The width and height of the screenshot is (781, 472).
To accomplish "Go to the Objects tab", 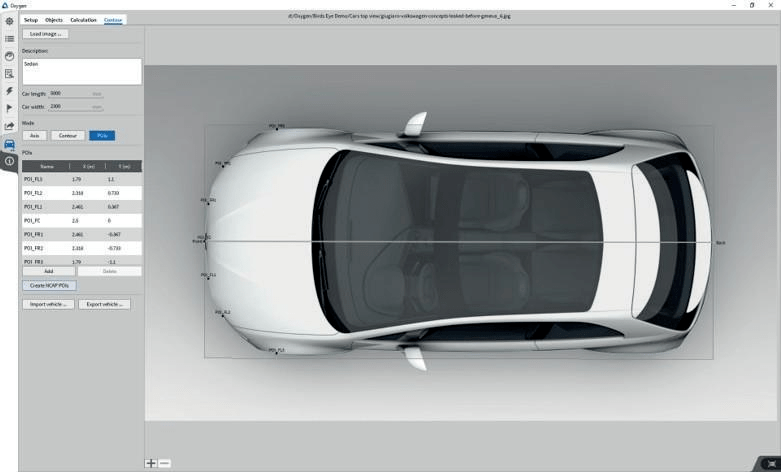I will click(x=54, y=20).
